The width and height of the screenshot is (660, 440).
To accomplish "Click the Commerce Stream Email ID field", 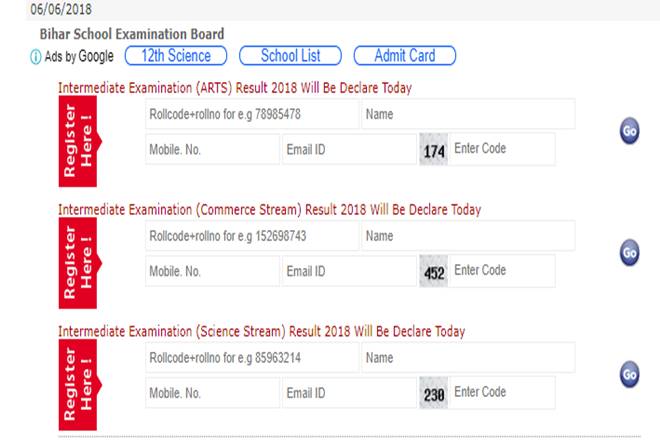I will [x=348, y=271].
